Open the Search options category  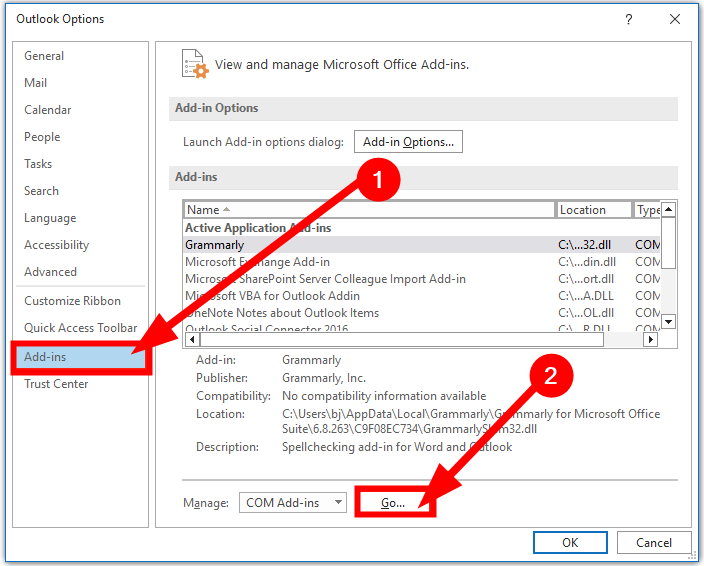coord(41,191)
